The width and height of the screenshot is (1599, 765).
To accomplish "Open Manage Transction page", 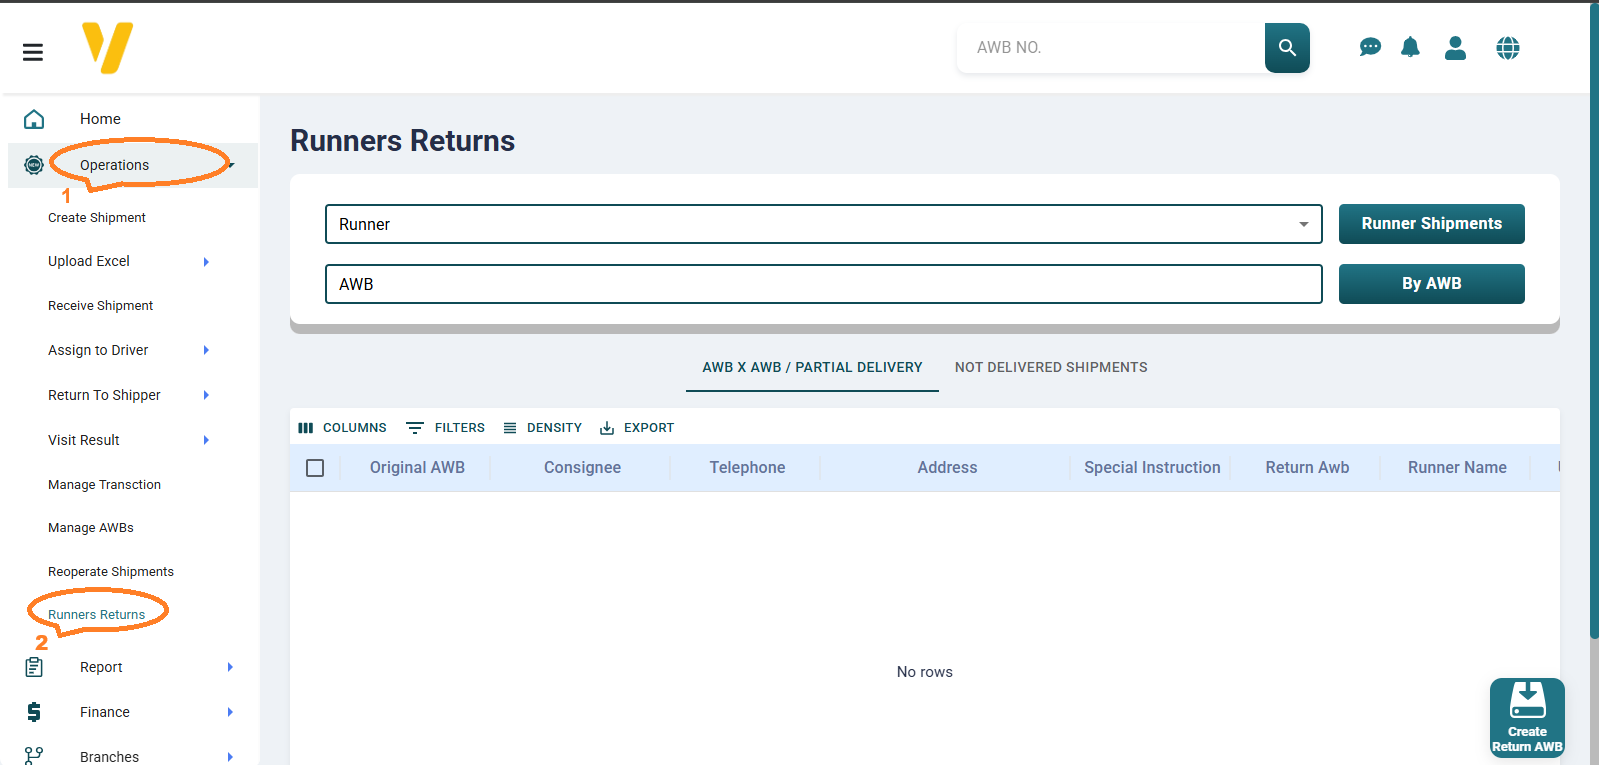I will point(104,485).
